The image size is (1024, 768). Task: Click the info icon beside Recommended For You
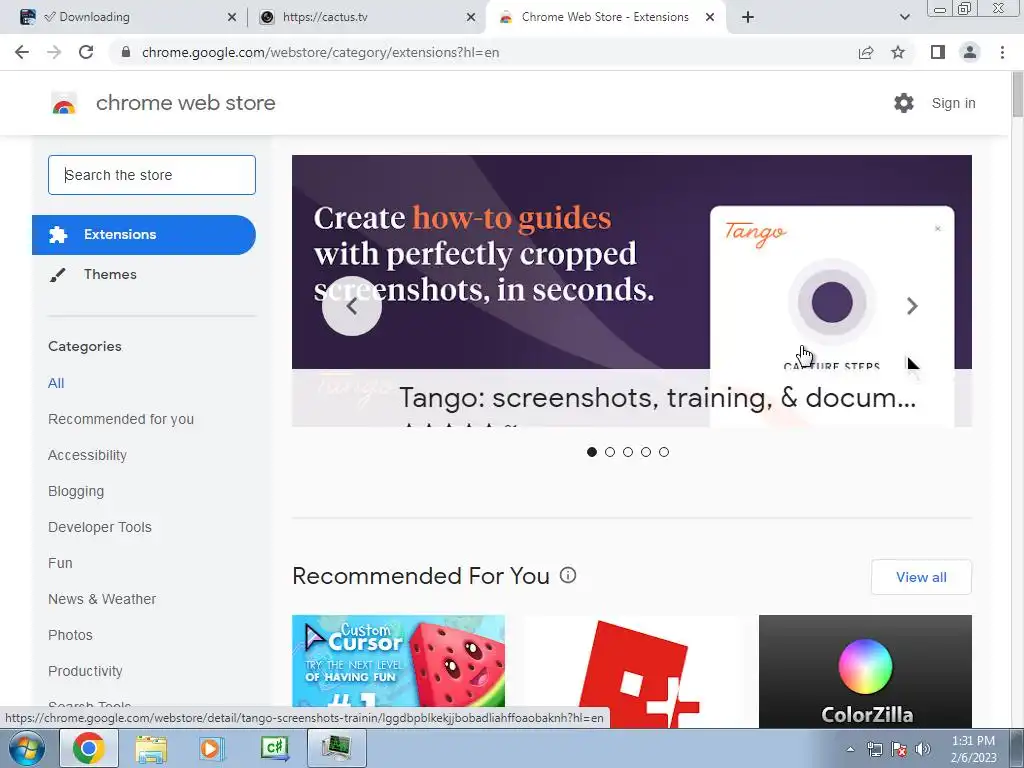point(568,575)
